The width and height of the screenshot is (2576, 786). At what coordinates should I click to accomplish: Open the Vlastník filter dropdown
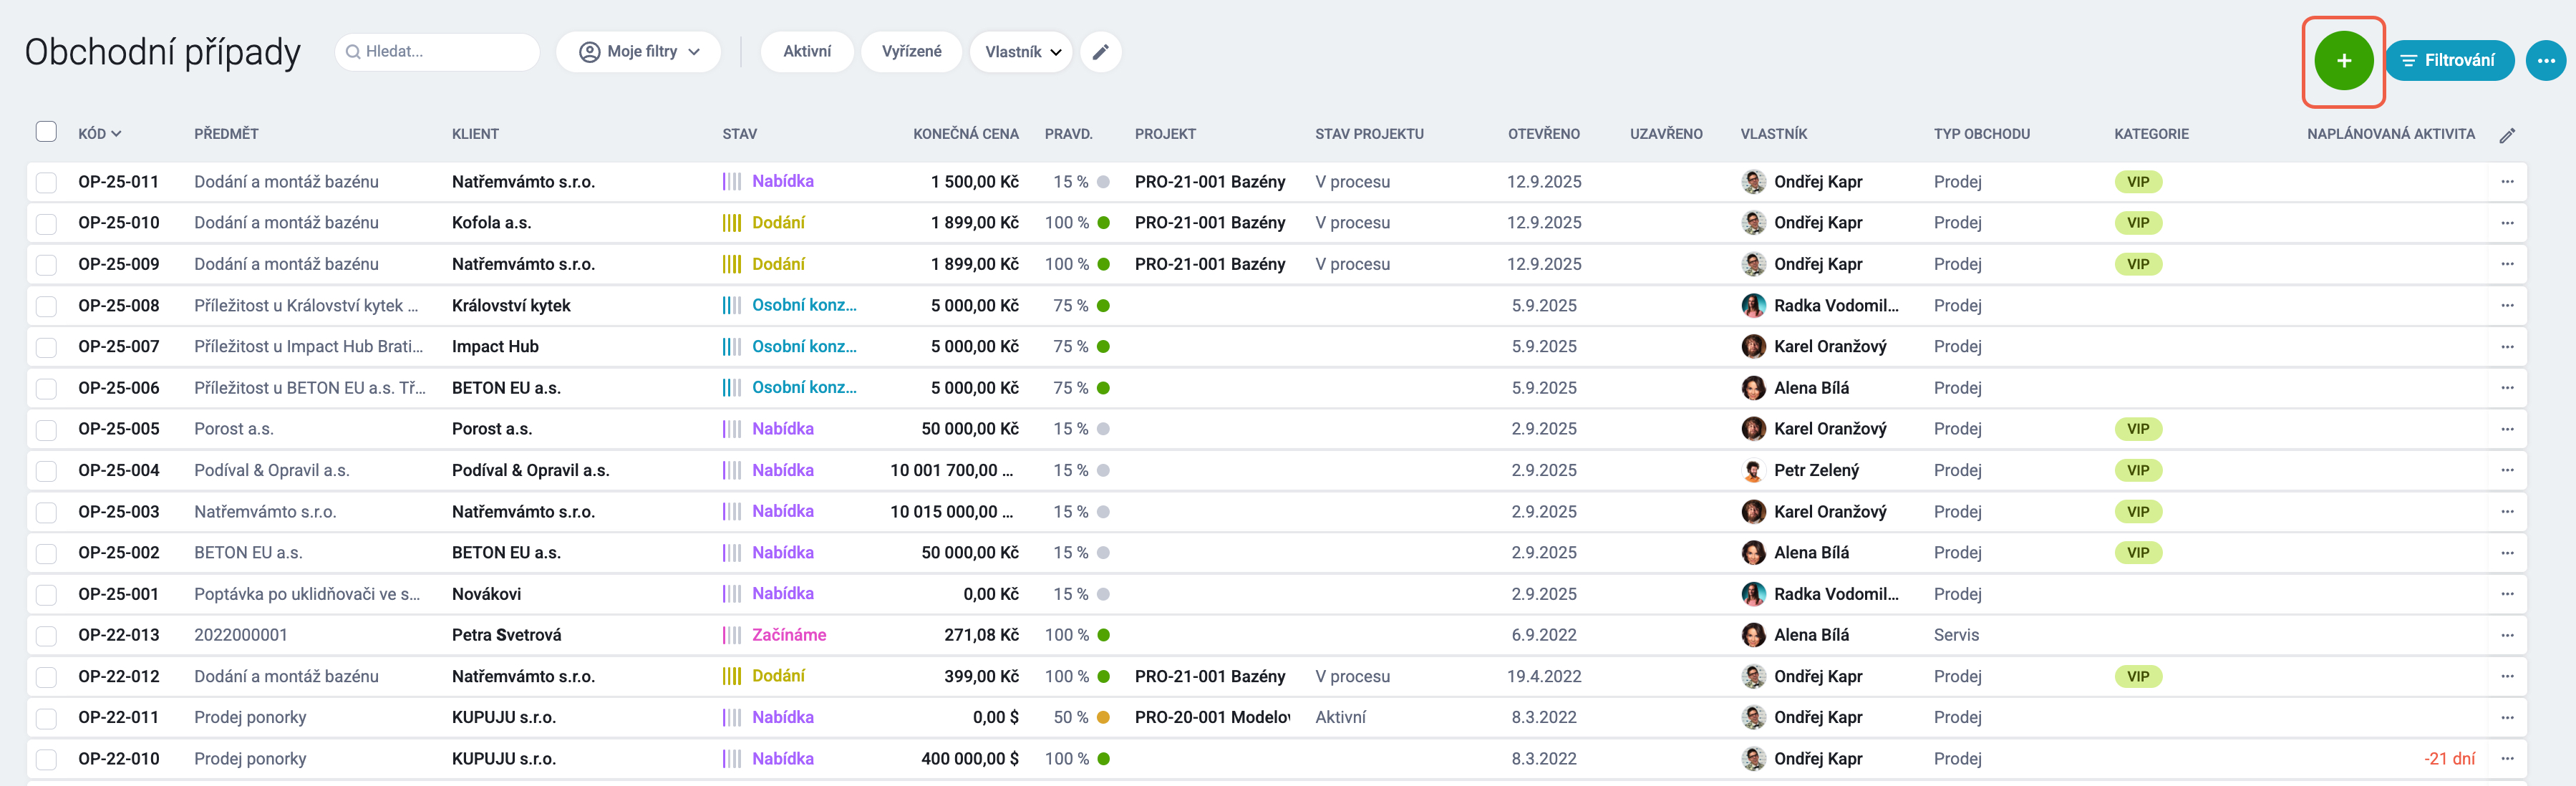(x=1021, y=52)
